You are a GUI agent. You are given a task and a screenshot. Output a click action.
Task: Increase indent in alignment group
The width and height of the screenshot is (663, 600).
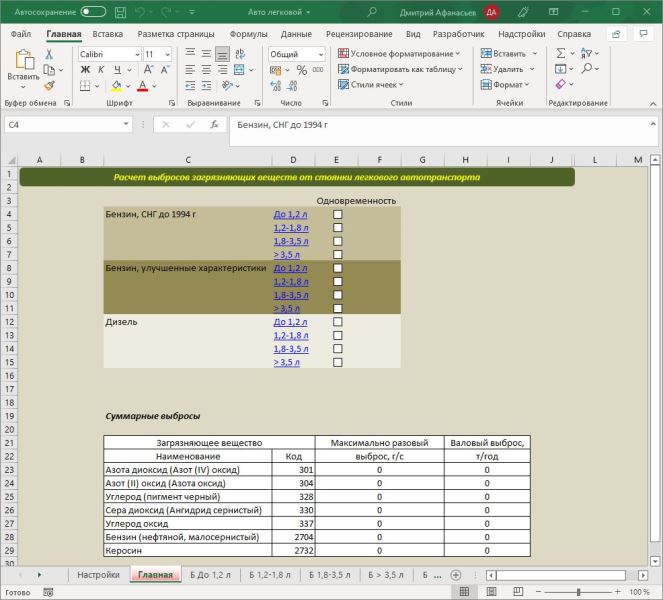(206, 86)
